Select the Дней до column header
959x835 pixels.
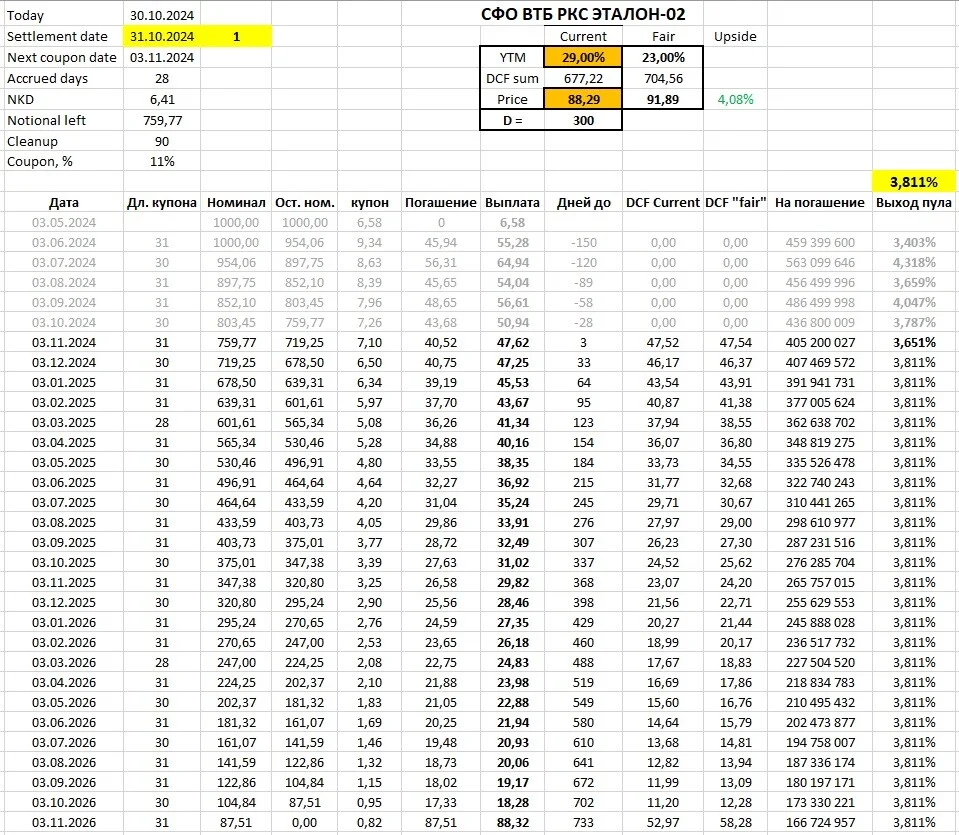(583, 202)
